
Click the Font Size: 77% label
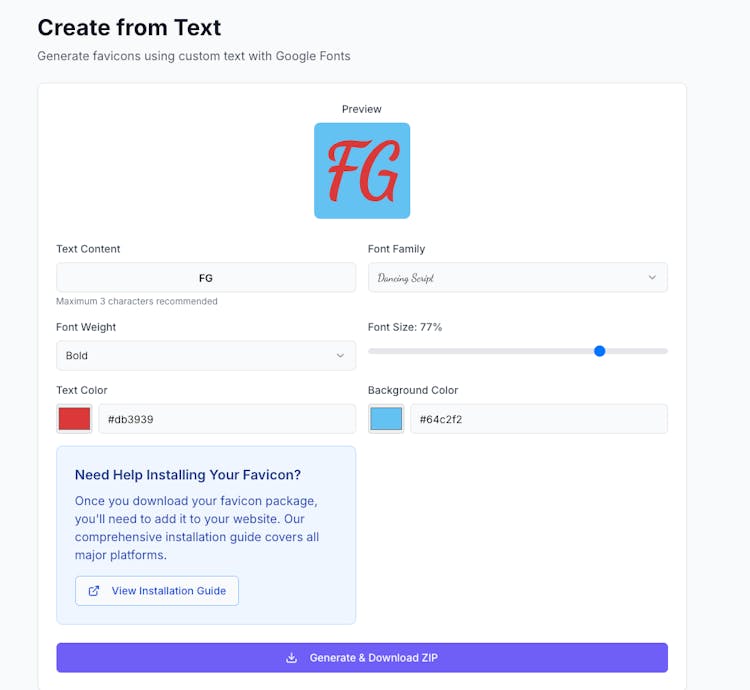pos(405,327)
